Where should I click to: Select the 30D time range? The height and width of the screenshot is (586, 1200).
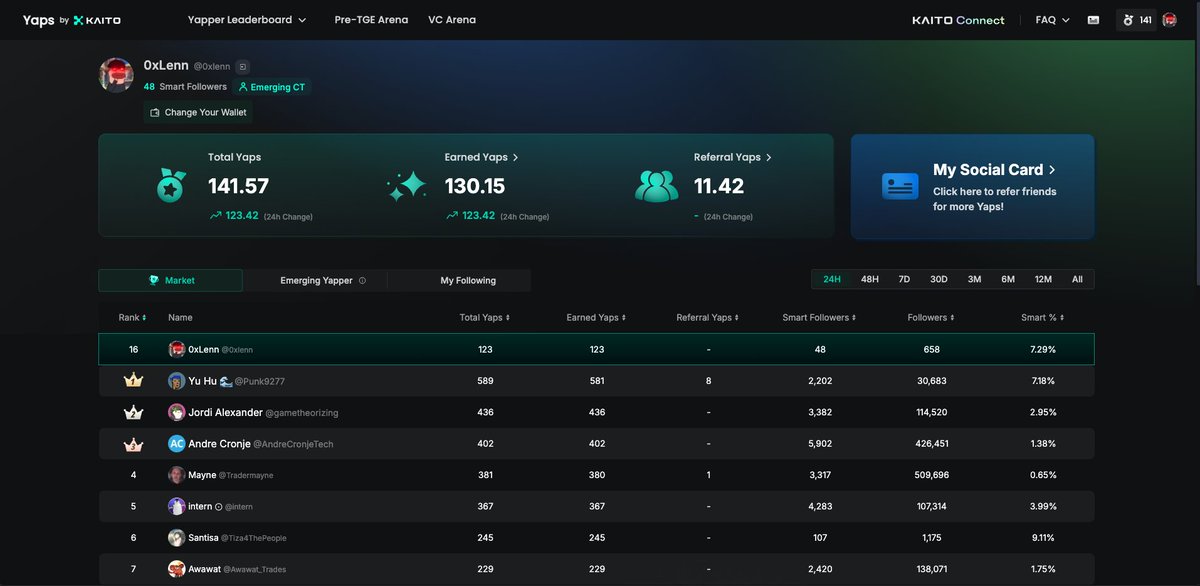pos(938,280)
